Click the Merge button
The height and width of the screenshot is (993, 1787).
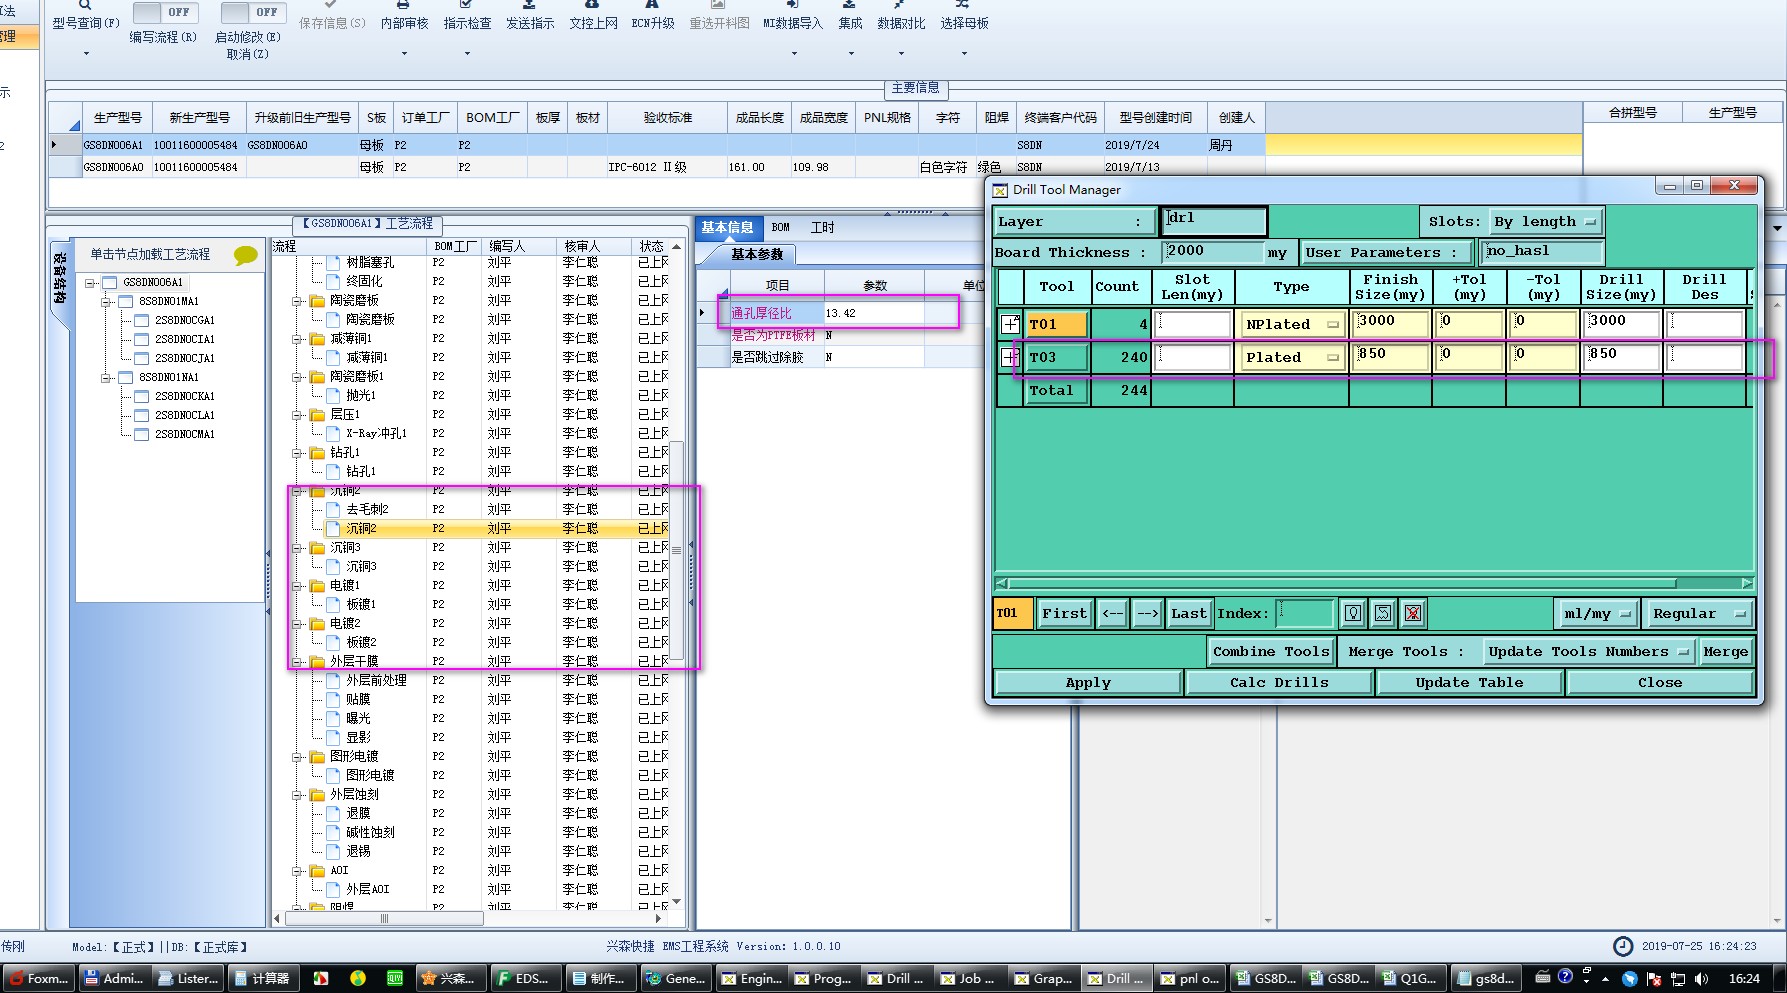[1725, 651]
